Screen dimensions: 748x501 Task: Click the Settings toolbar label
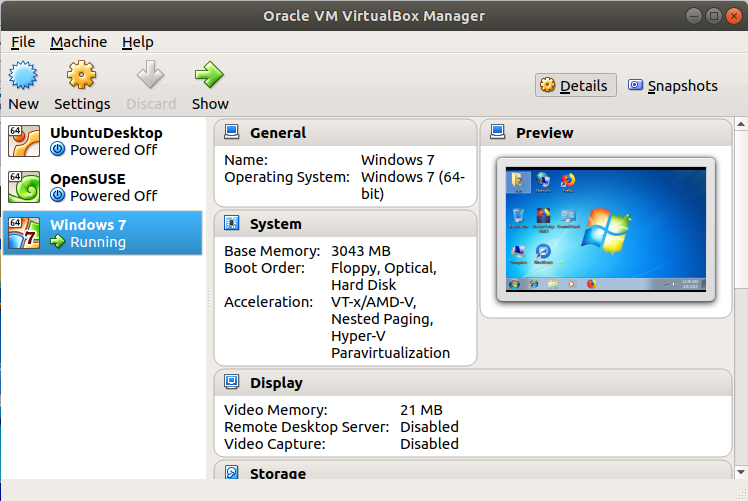[82, 104]
